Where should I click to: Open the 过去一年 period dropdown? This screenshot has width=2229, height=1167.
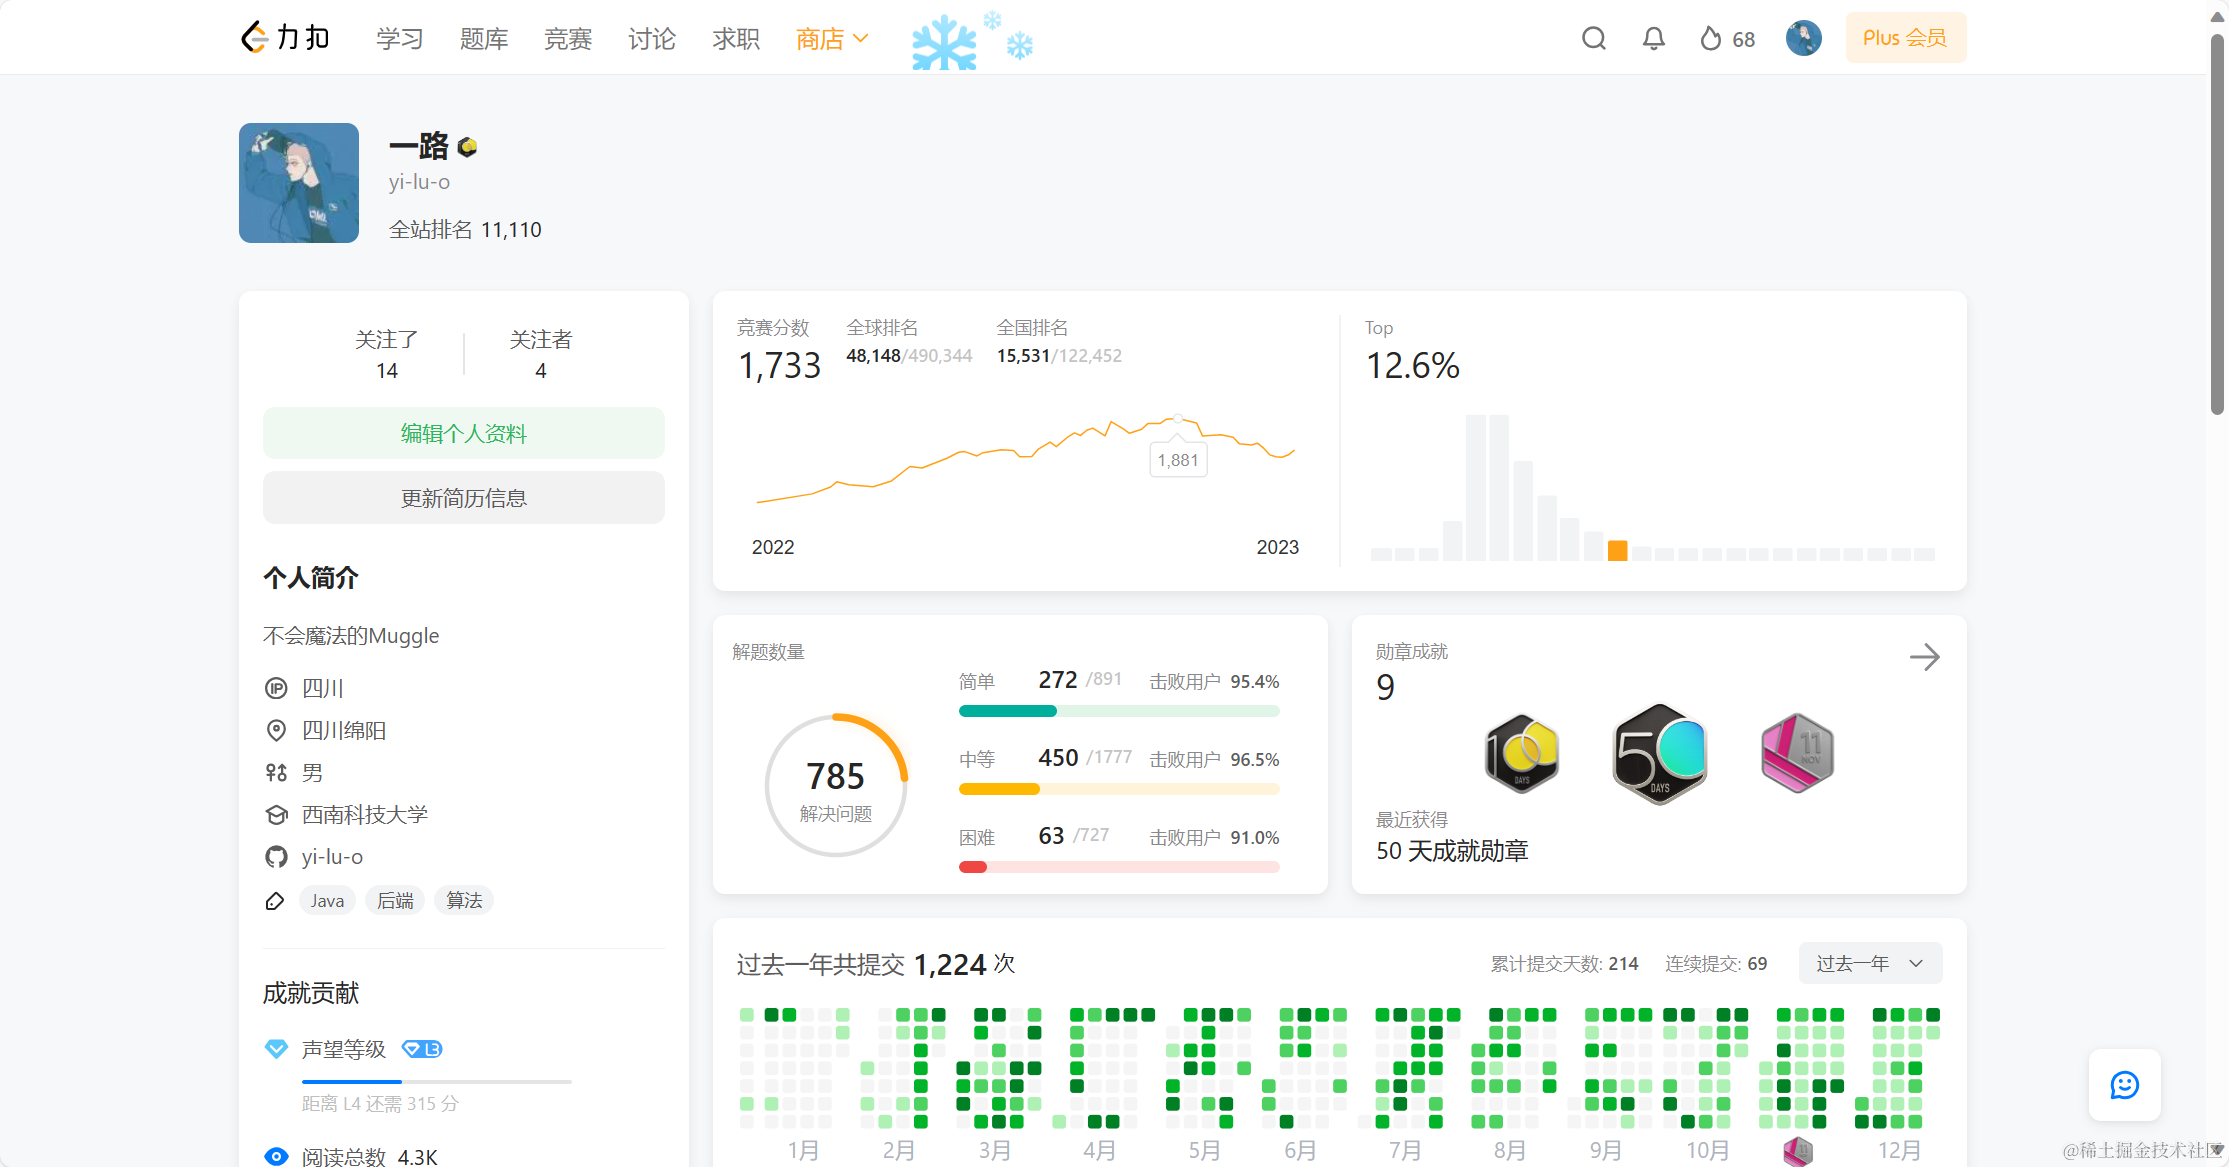pyautogui.click(x=1869, y=963)
